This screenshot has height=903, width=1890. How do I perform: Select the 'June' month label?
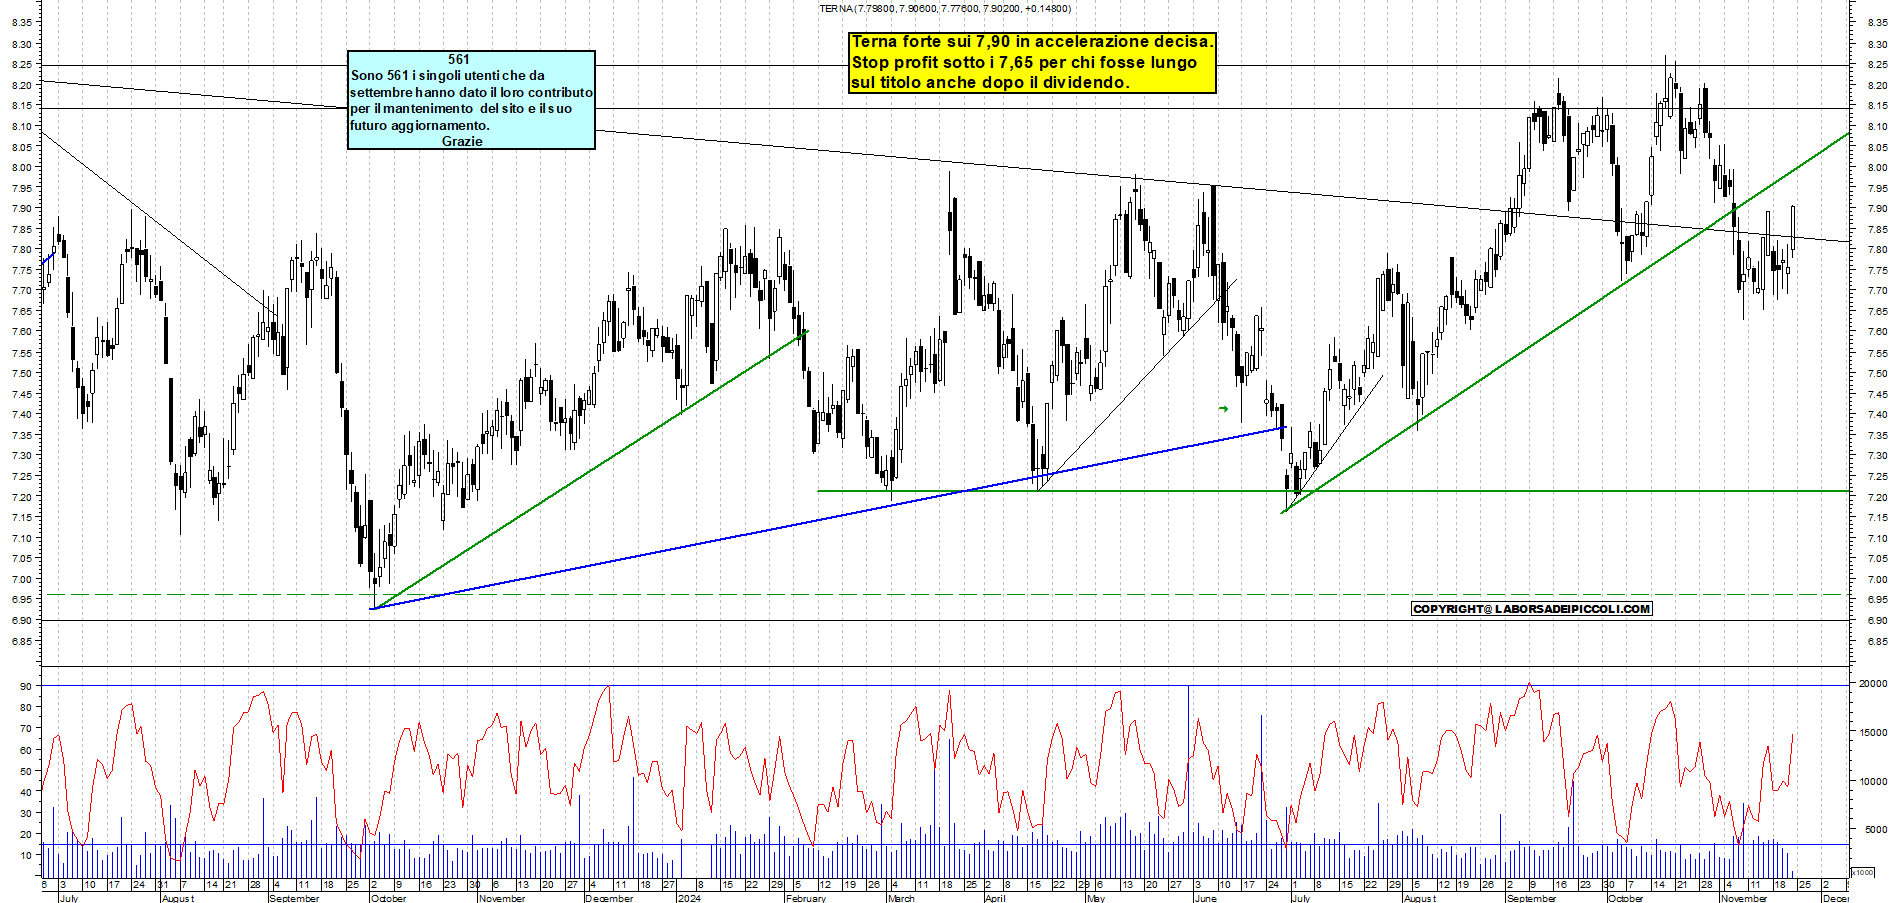click(1206, 898)
